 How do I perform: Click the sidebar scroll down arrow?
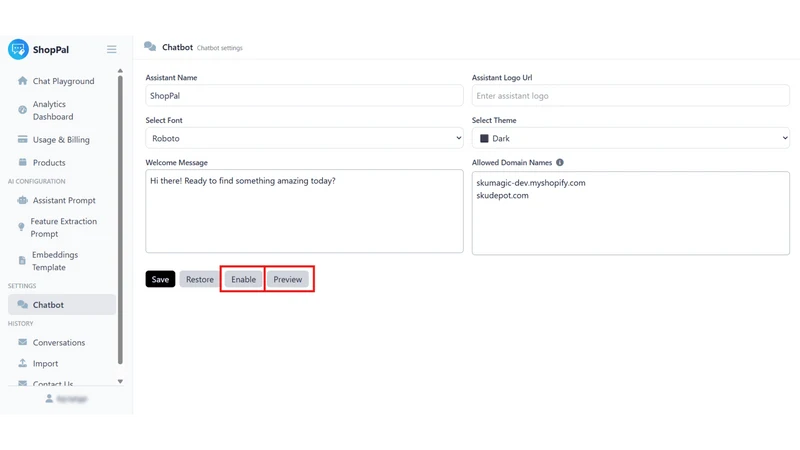click(x=120, y=381)
